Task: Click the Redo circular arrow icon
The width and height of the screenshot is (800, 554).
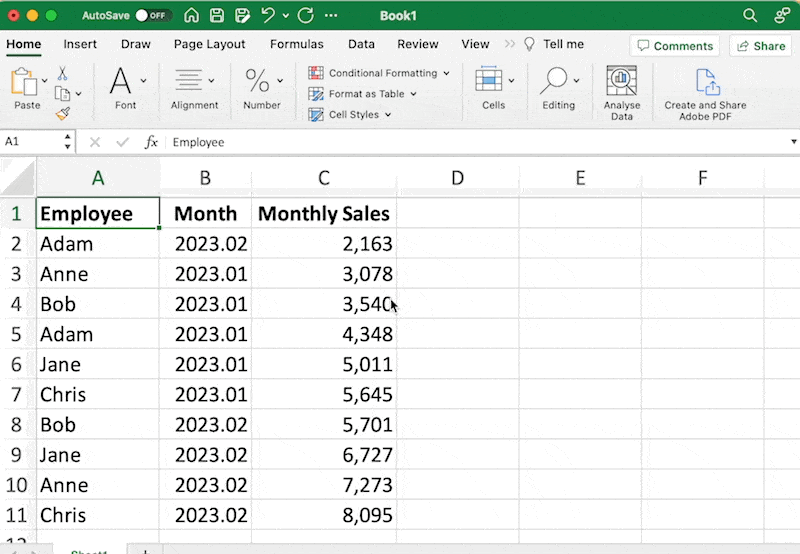Action: point(306,15)
